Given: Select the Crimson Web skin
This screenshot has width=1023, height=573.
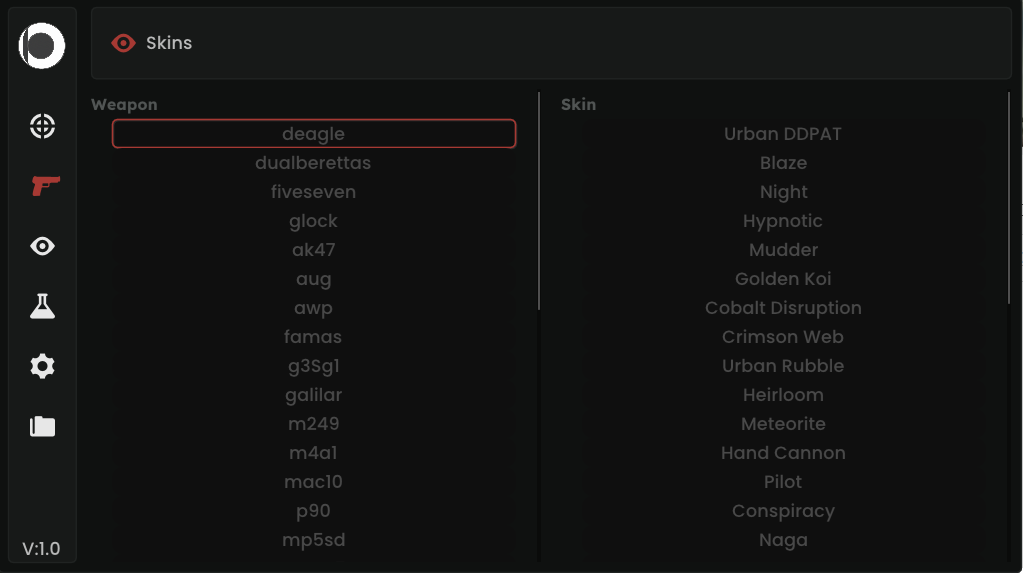Looking at the screenshot, I should tap(783, 337).
